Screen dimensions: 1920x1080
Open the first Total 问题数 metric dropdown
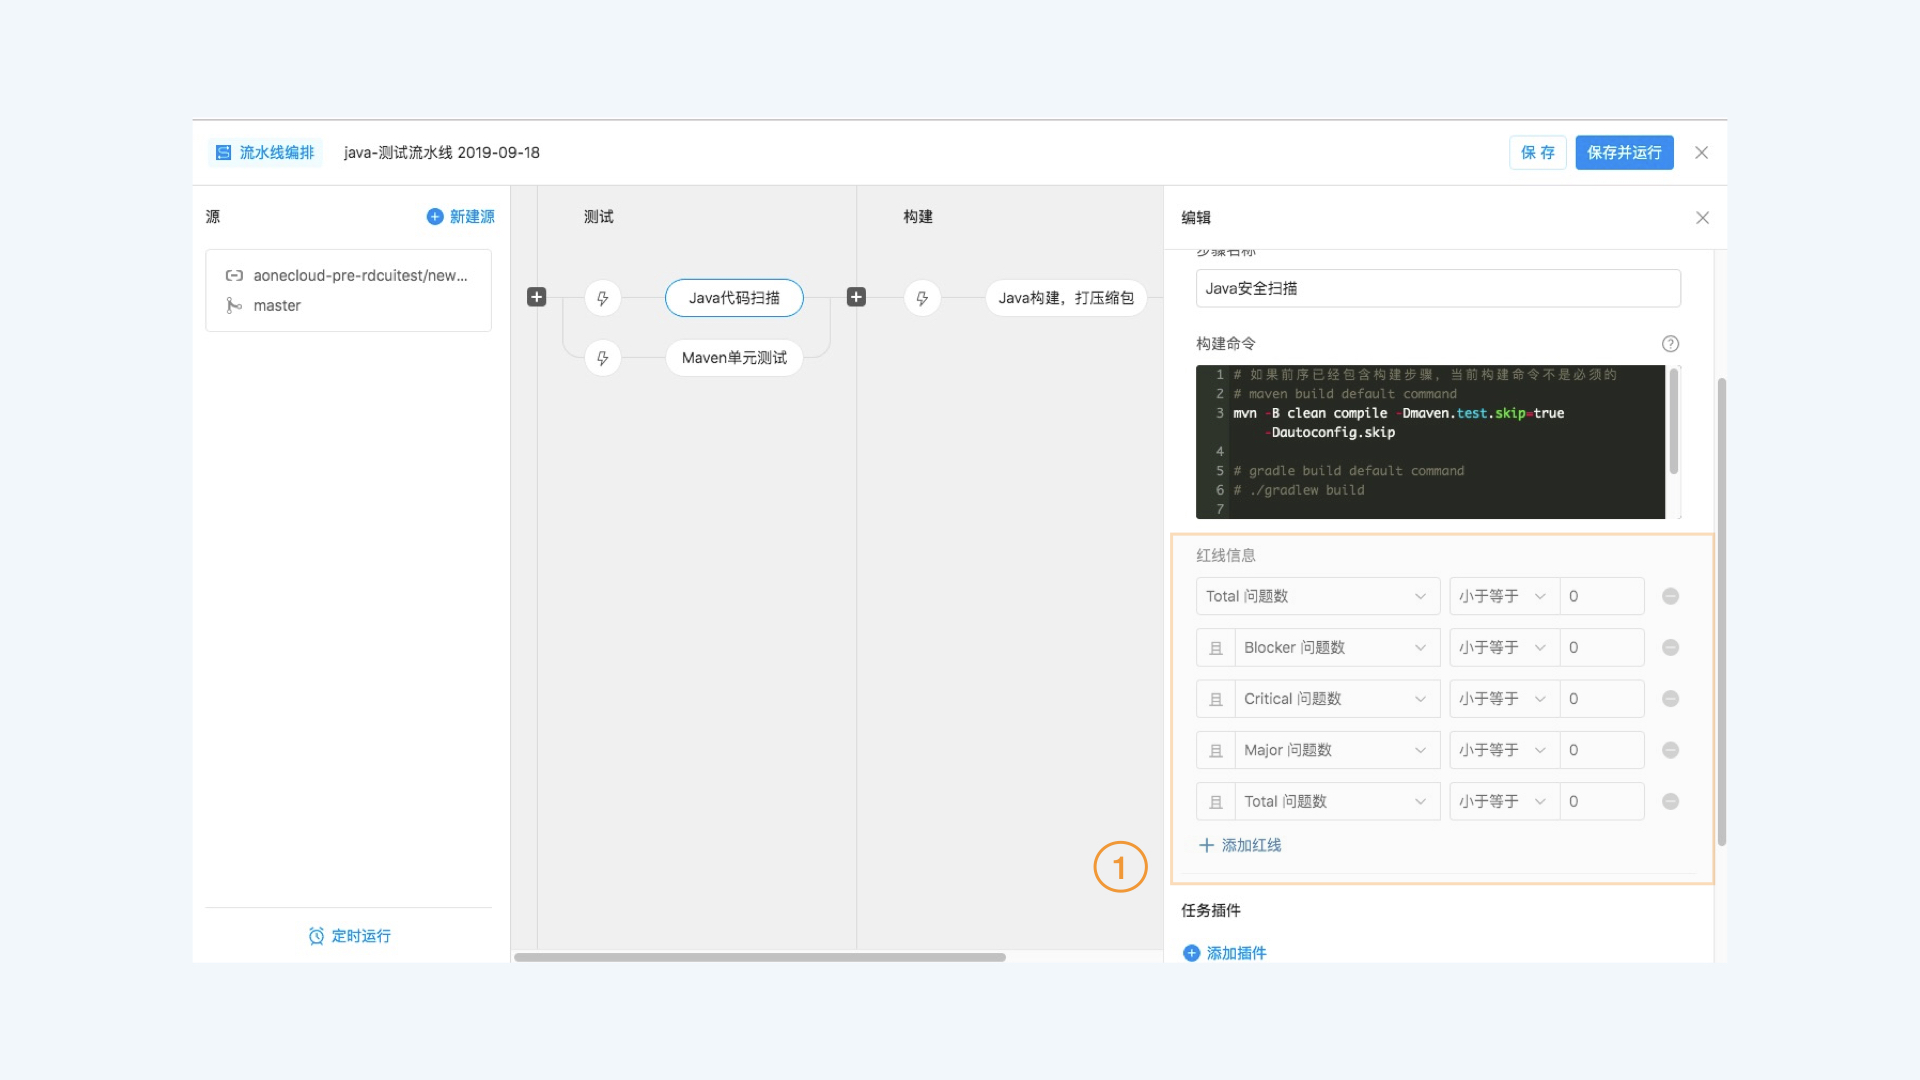point(1318,596)
